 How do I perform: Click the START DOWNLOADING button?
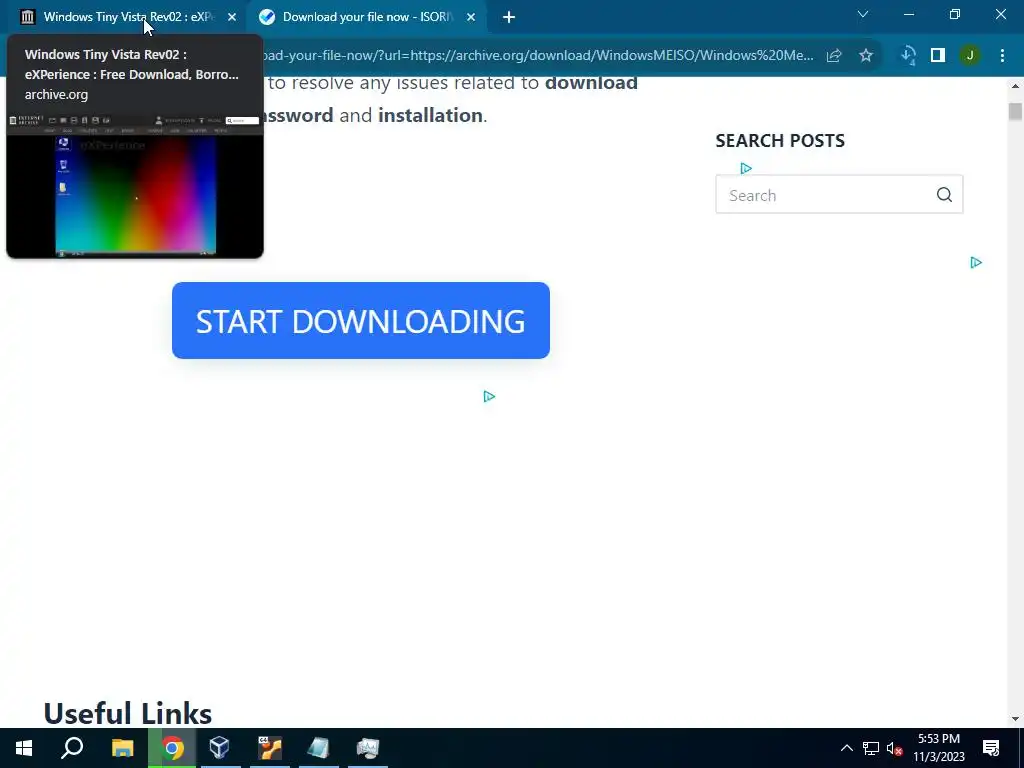pos(360,321)
